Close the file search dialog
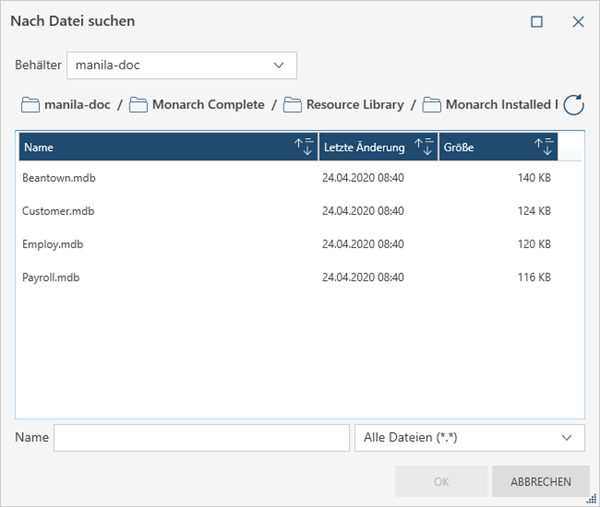This screenshot has width=600, height=507. pyautogui.click(x=578, y=21)
